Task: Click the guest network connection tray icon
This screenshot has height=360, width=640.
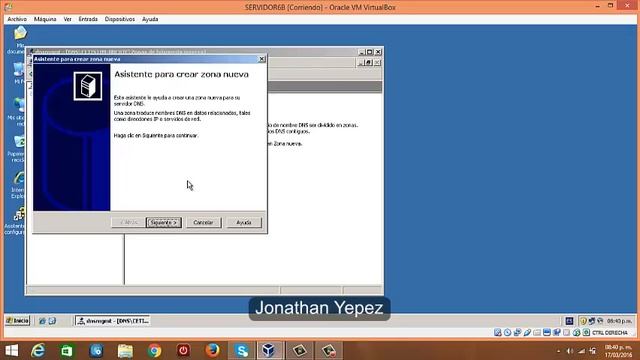Action: click(x=591, y=321)
